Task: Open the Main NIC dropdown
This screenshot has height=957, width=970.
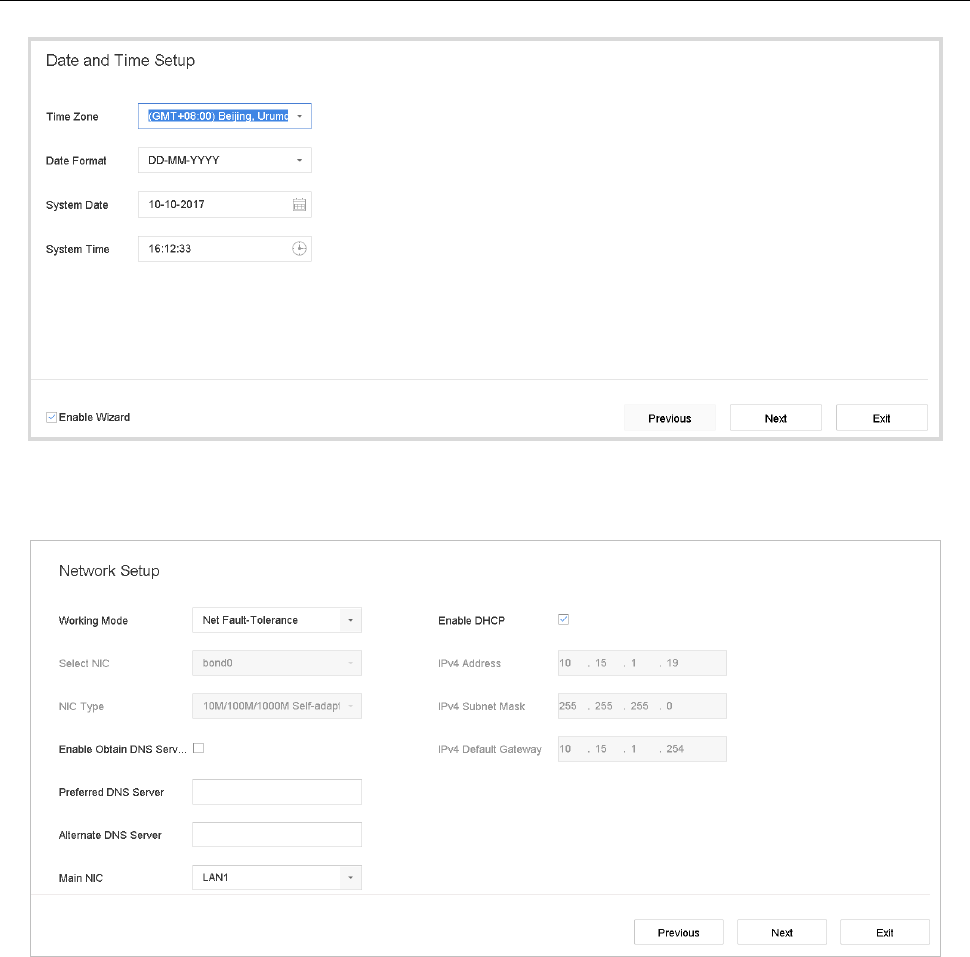Action: pos(350,878)
